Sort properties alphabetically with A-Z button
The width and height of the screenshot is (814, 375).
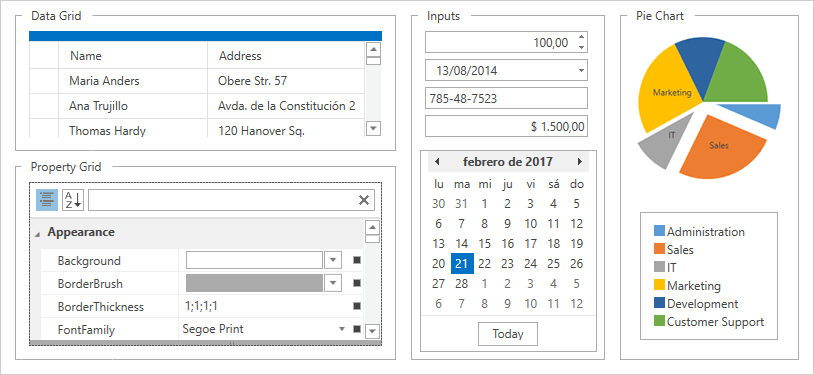click(73, 200)
